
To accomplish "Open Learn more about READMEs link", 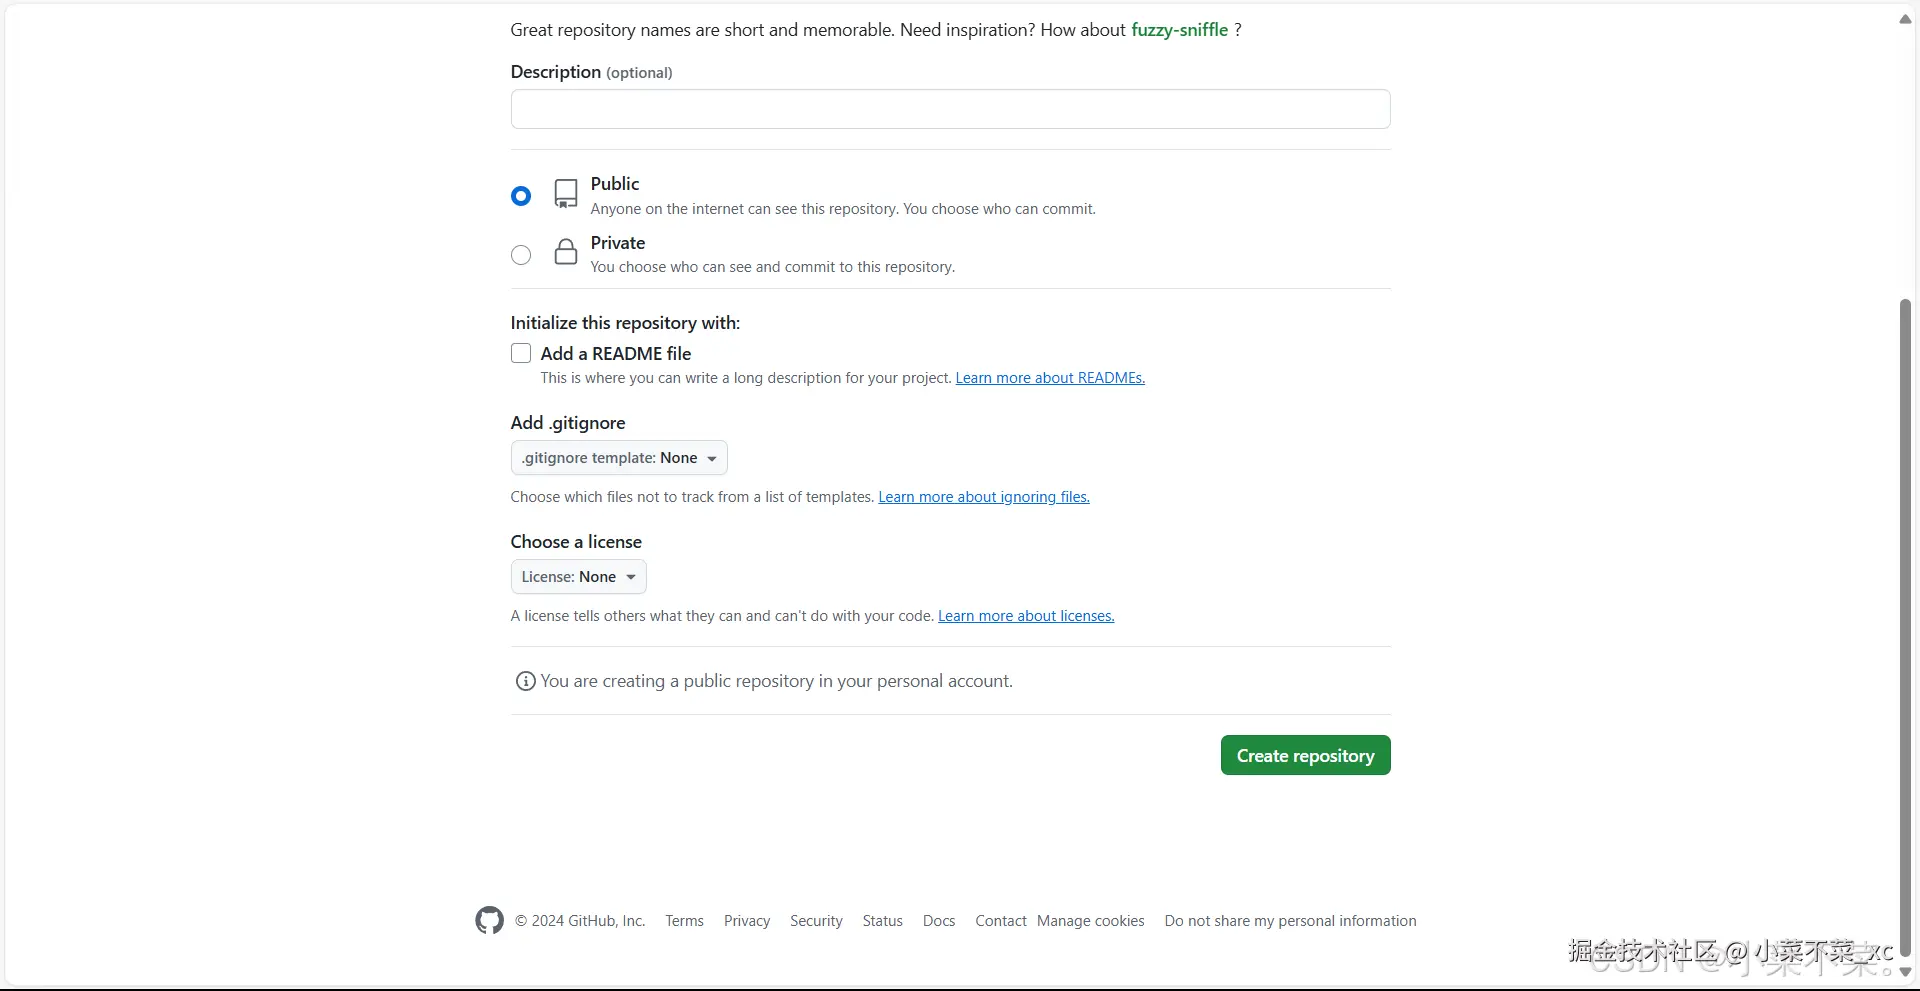I will (x=1050, y=378).
